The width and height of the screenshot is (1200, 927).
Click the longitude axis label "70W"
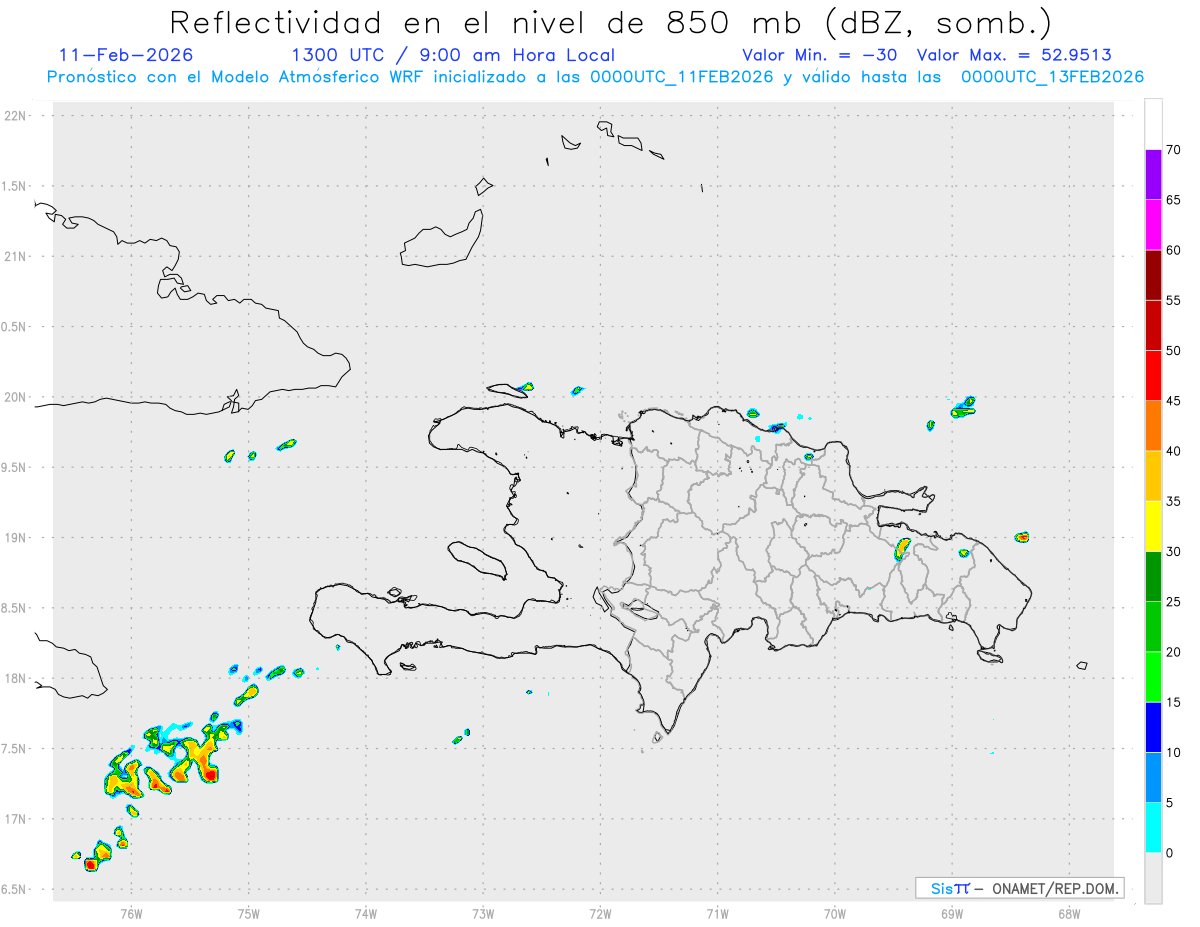835,914
